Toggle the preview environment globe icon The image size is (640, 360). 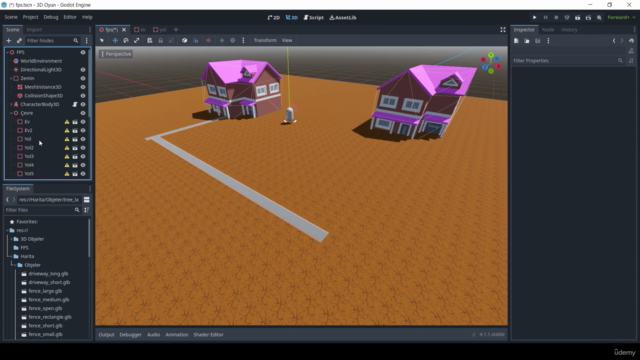(x=233, y=40)
